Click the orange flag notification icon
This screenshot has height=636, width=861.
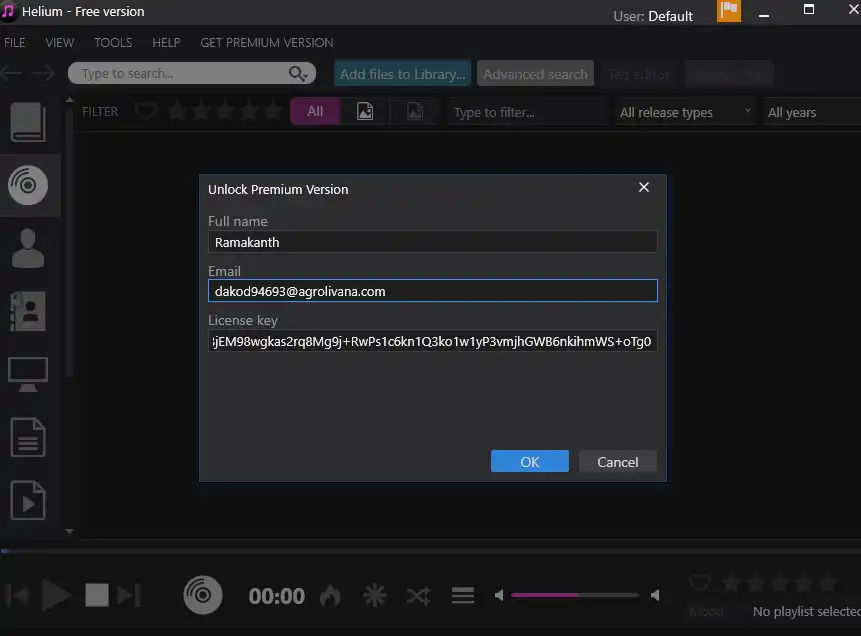(x=729, y=12)
